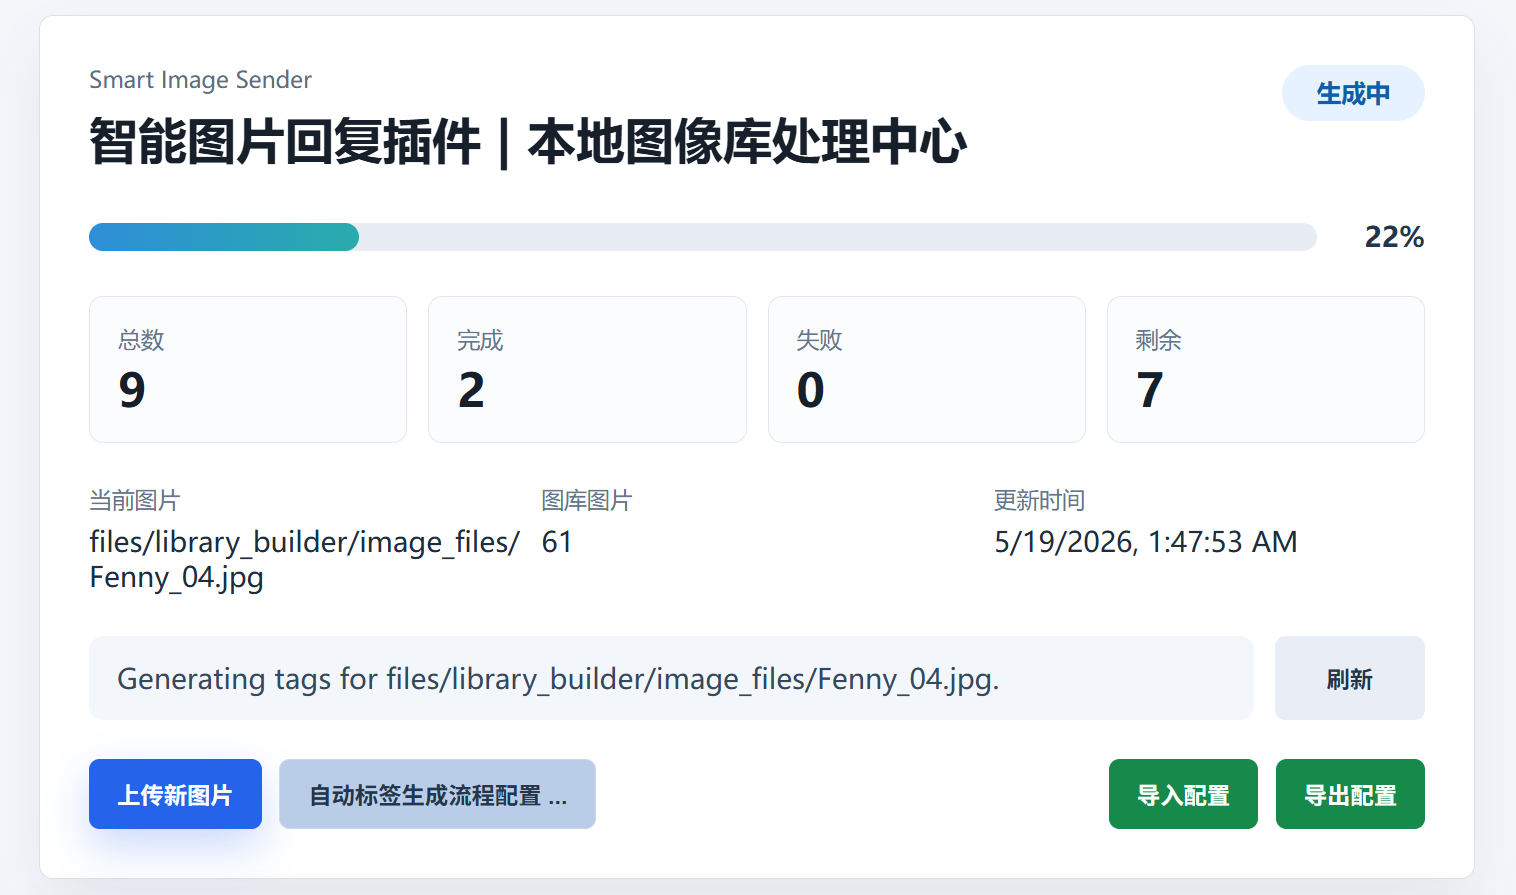Click the 当前图片 label
Viewport: 1516px width, 895px height.
tap(135, 500)
